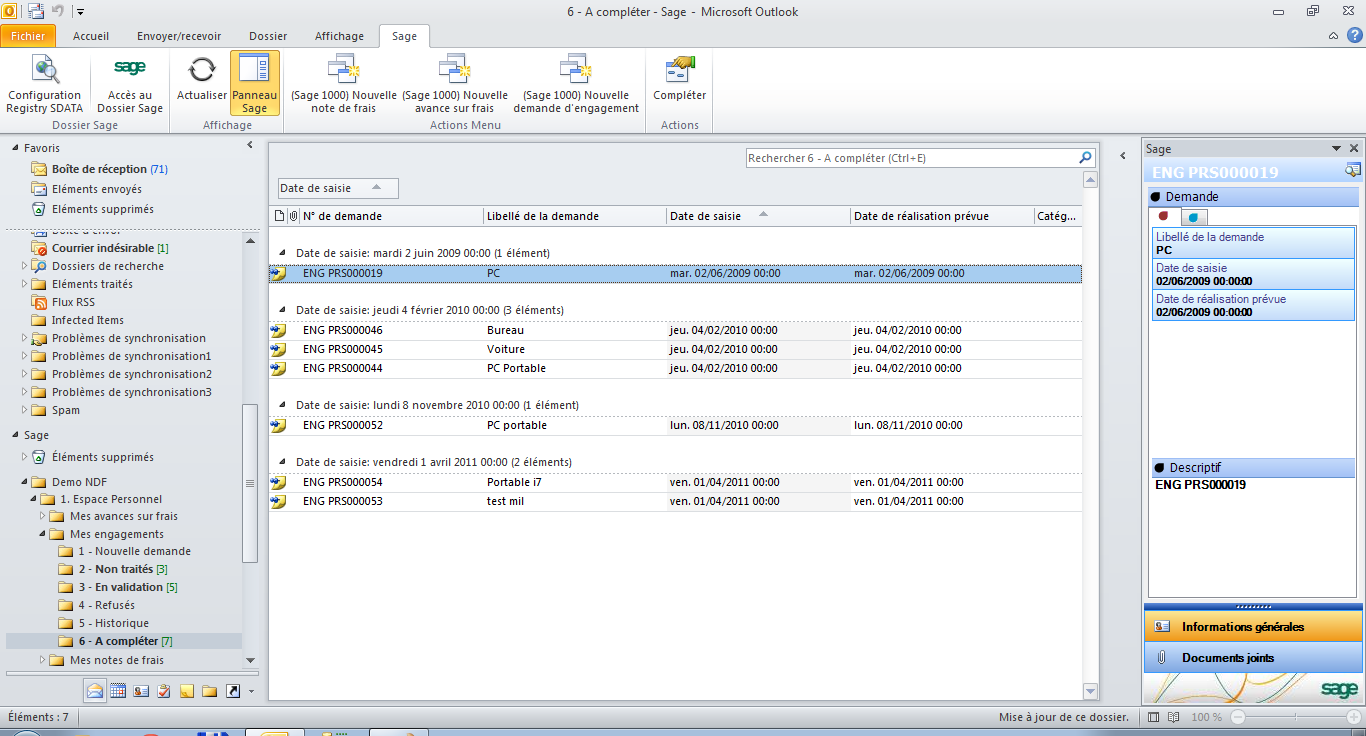Create a Sage 1000 Nouvelle demande d'engagement
Screen dimensions: 1366x736
point(576,84)
